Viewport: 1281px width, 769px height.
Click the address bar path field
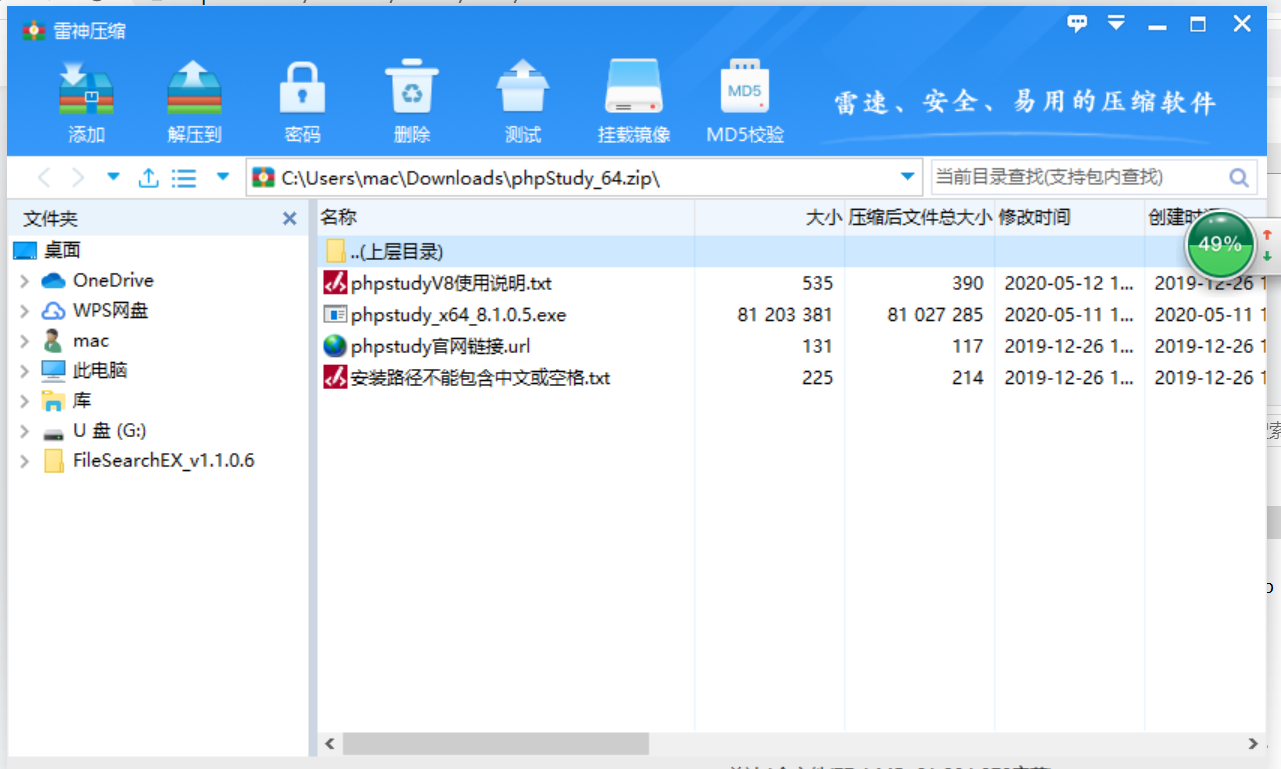(x=585, y=178)
